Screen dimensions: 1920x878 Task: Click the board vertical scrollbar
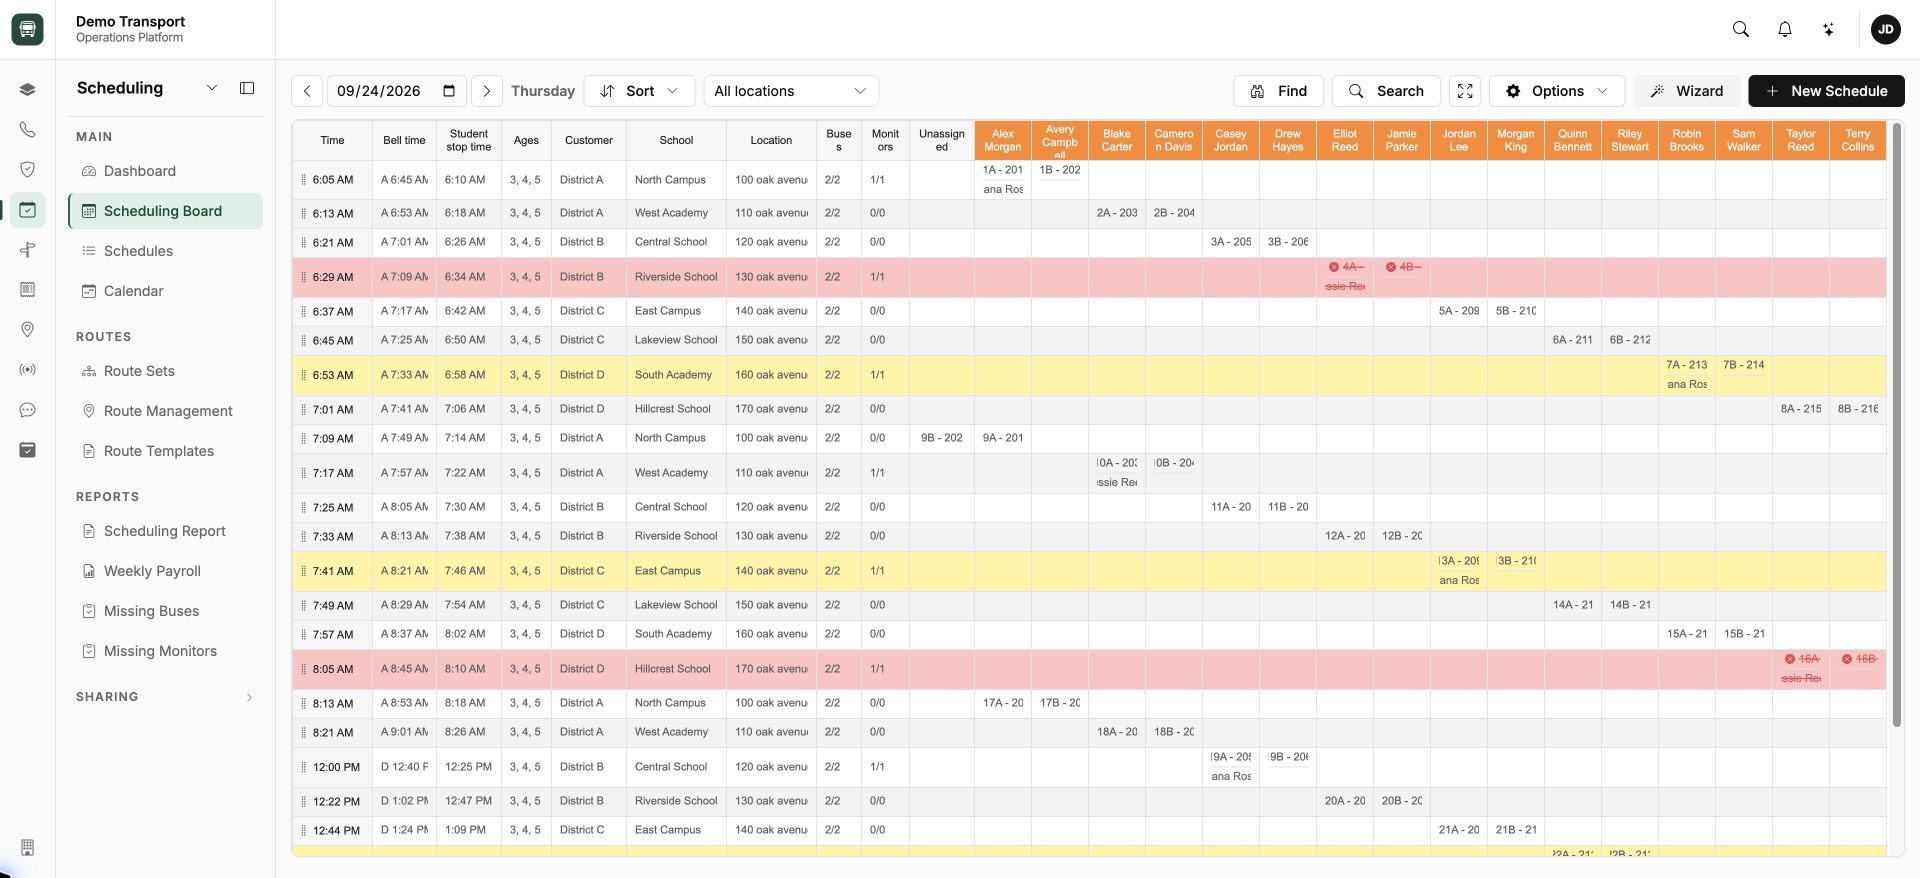[x=1897, y=425]
